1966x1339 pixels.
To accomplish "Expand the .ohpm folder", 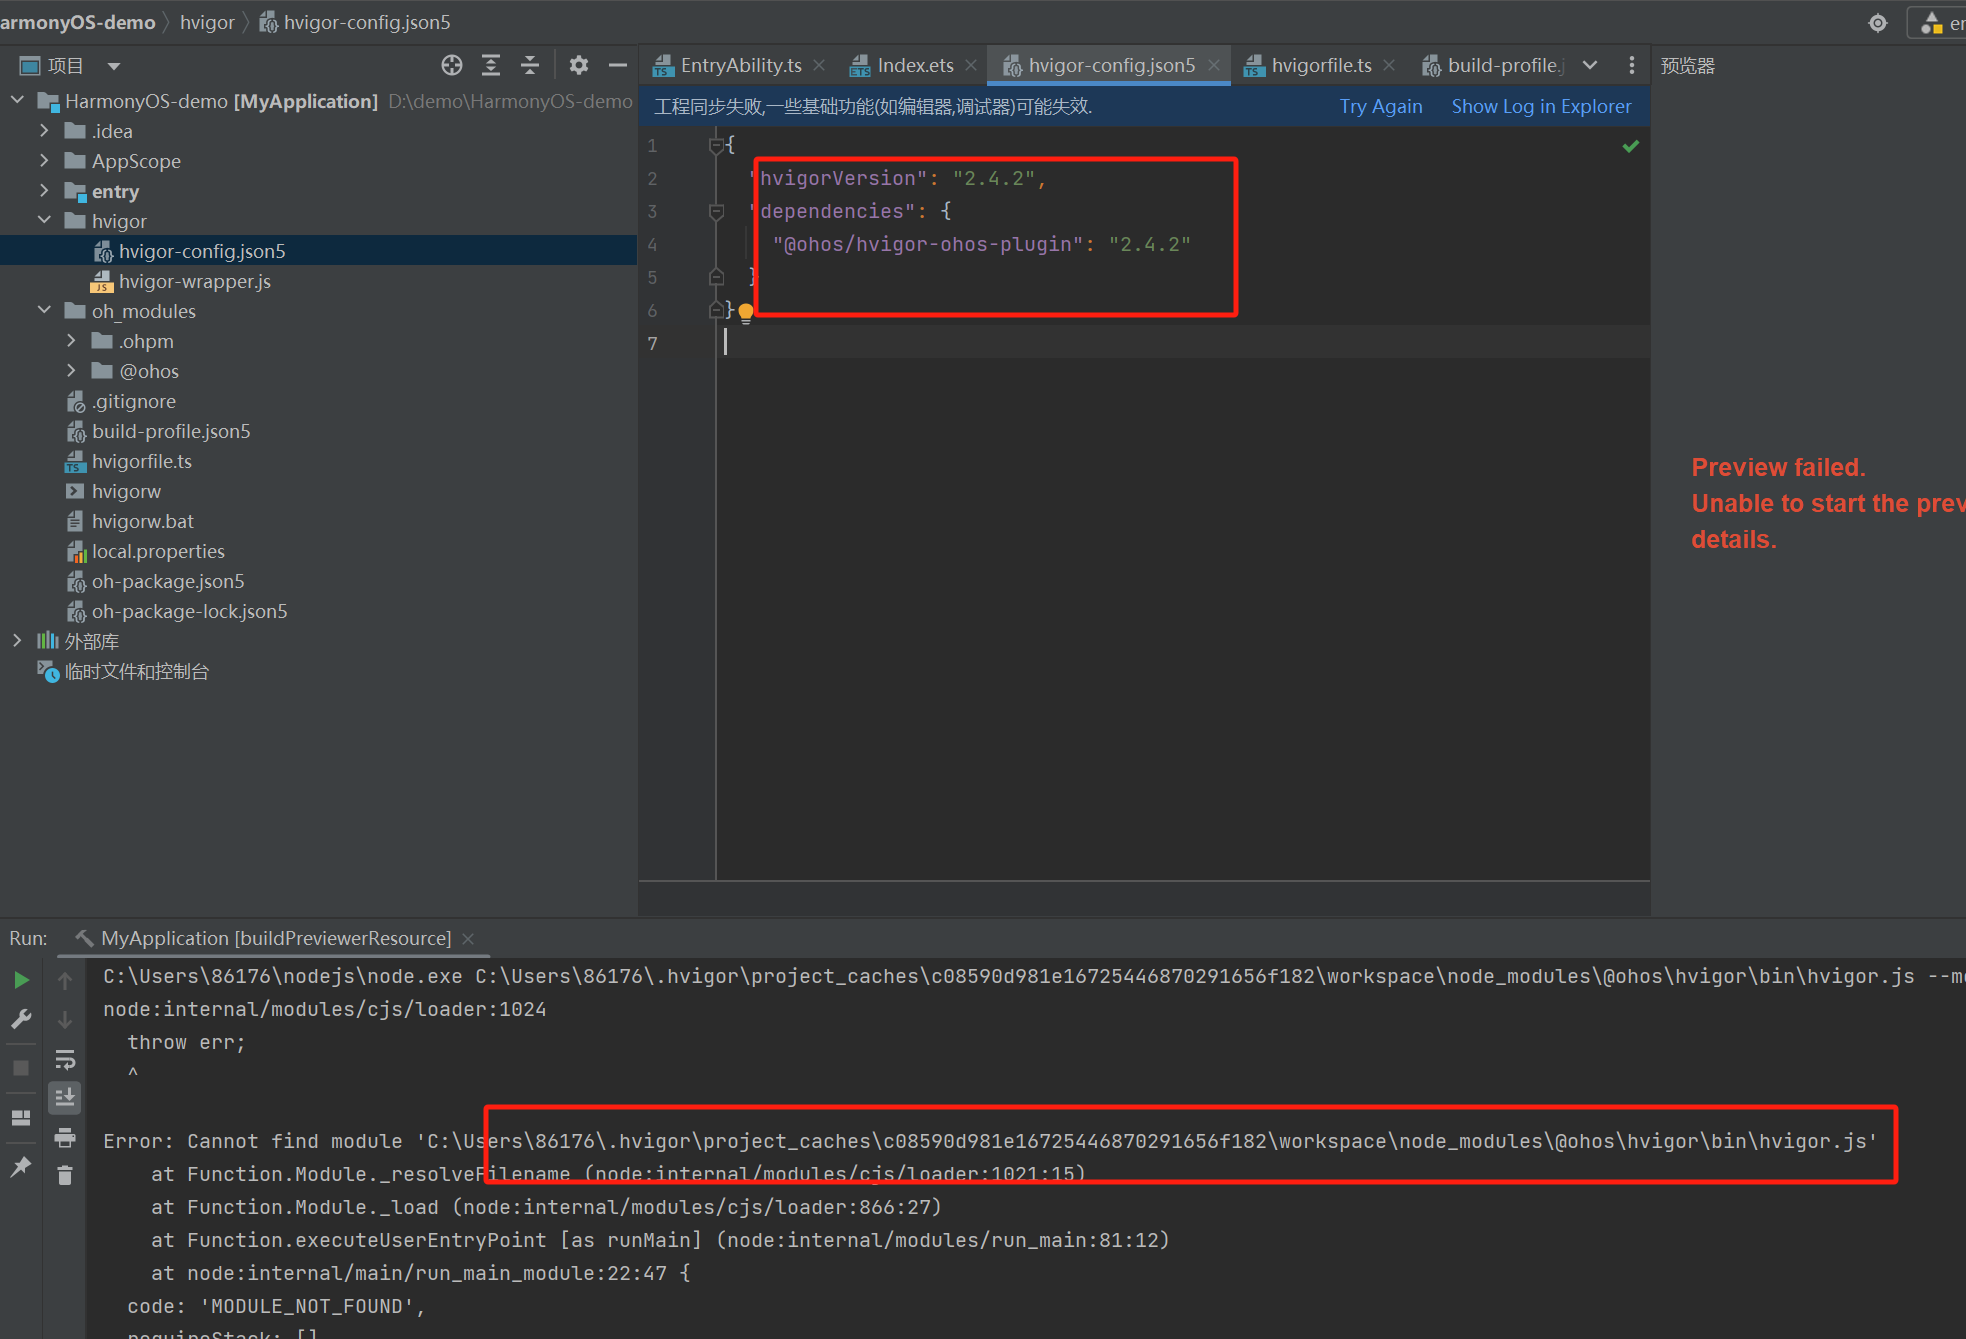I will pos(71,340).
